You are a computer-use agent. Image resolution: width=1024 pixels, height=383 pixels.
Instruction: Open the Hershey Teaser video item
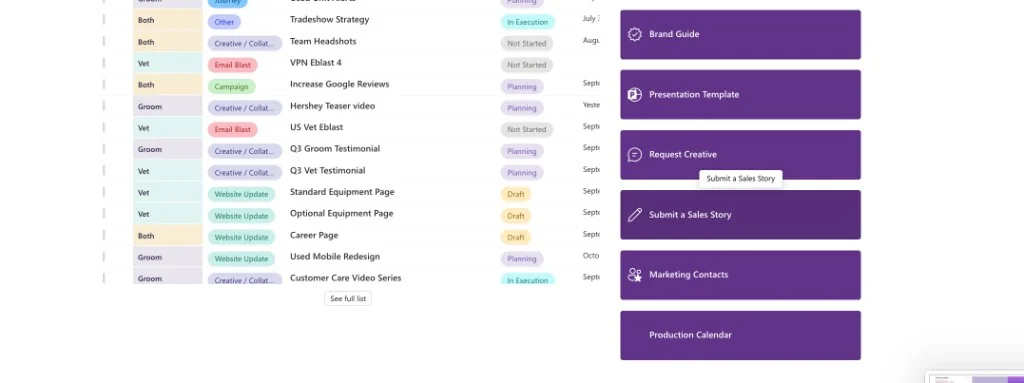tap(332, 106)
